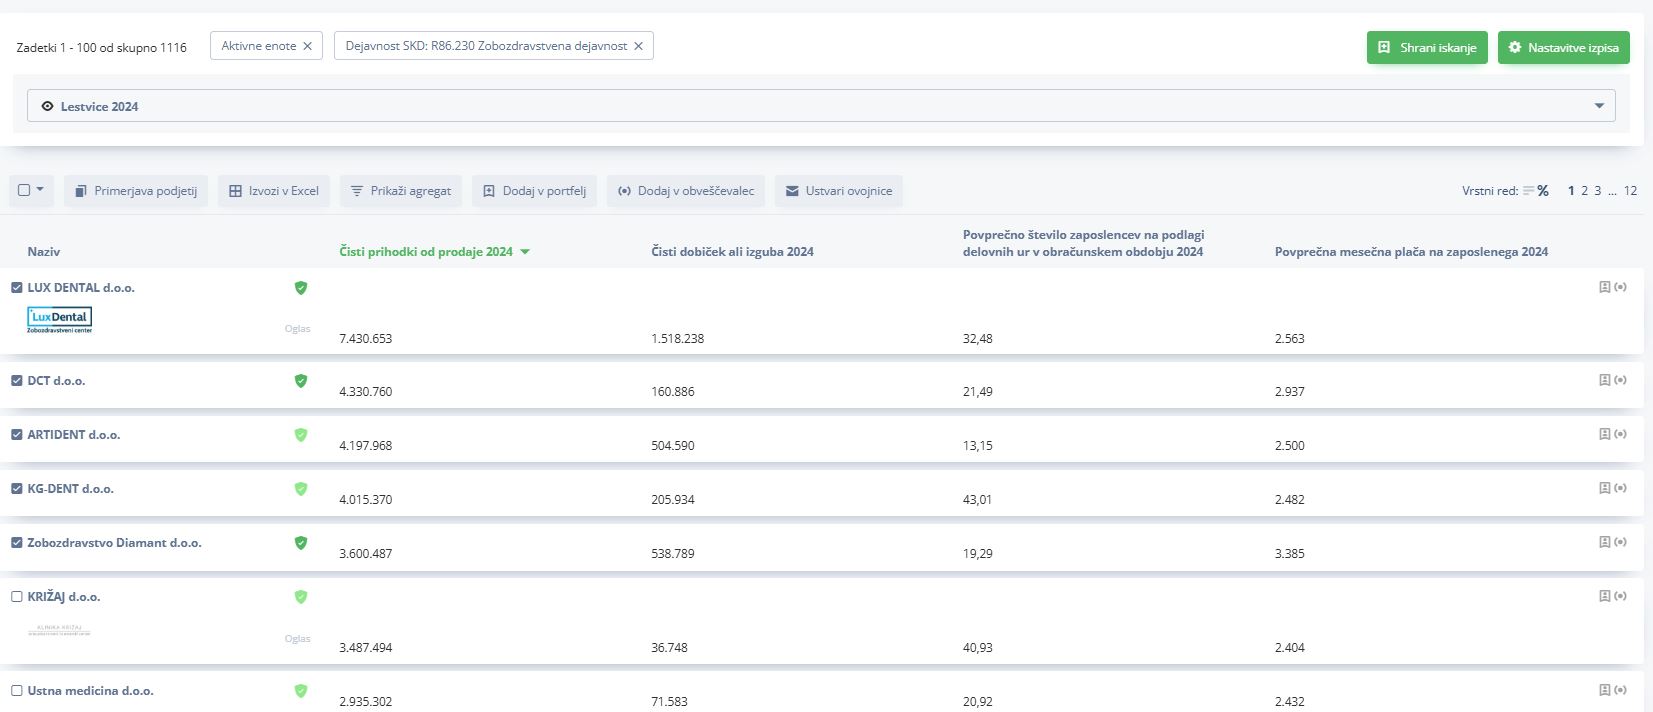Screen dimensions: 1653x712
Task: Remove the Dejavnost SKD R86.230 filter chip
Action: (638, 46)
